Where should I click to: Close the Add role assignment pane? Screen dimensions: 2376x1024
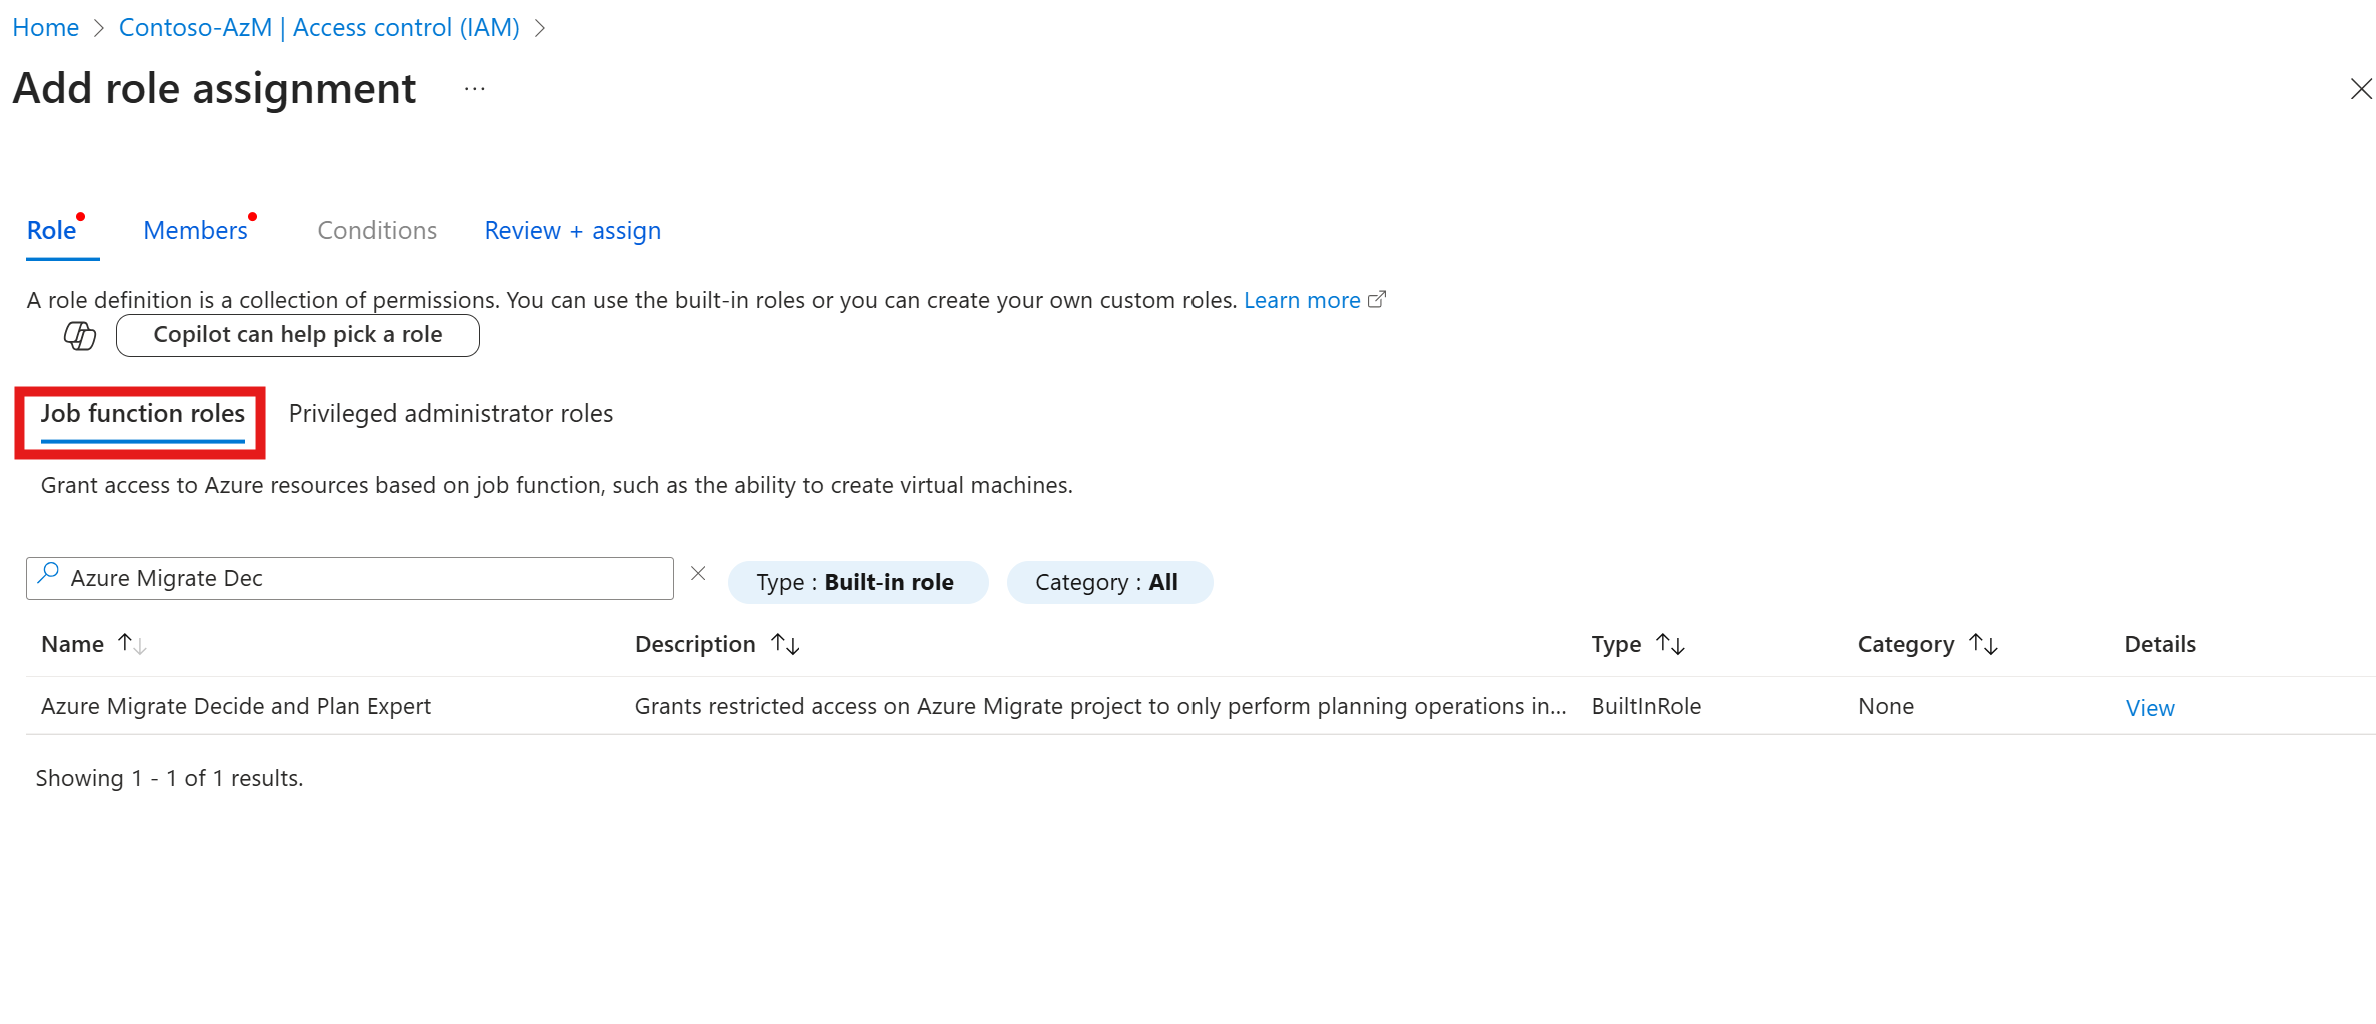click(x=2360, y=89)
